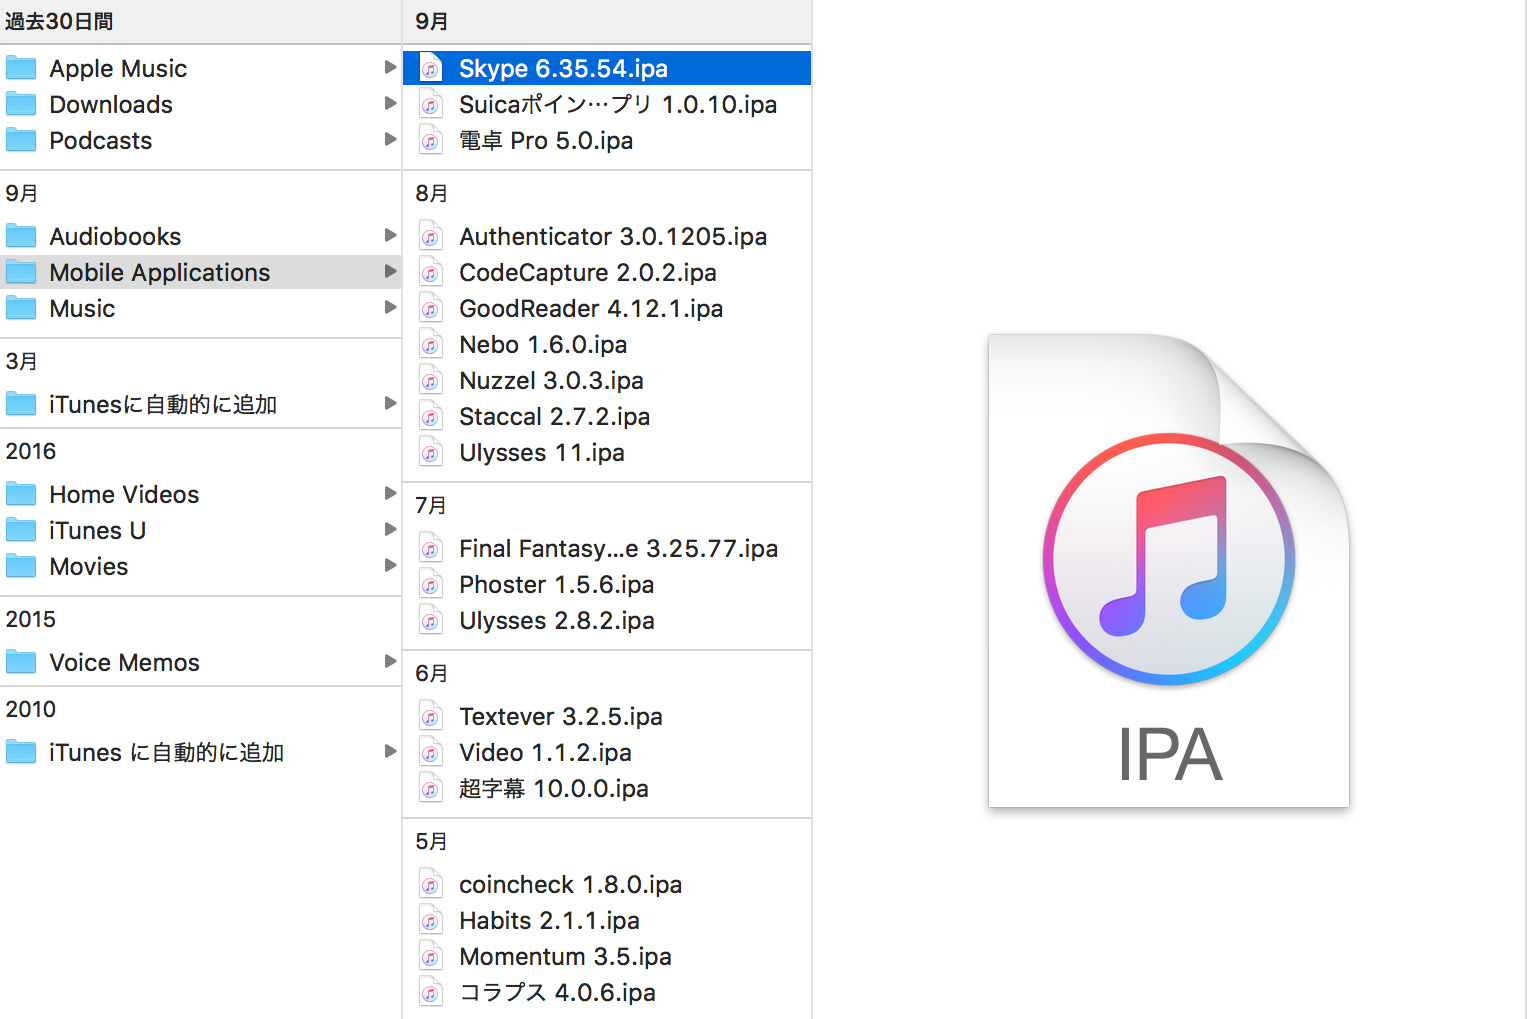This screenshot has width=1527, height=1019.
Task: Click the iTunes U folder icon
Action: (x=21, y=530)
